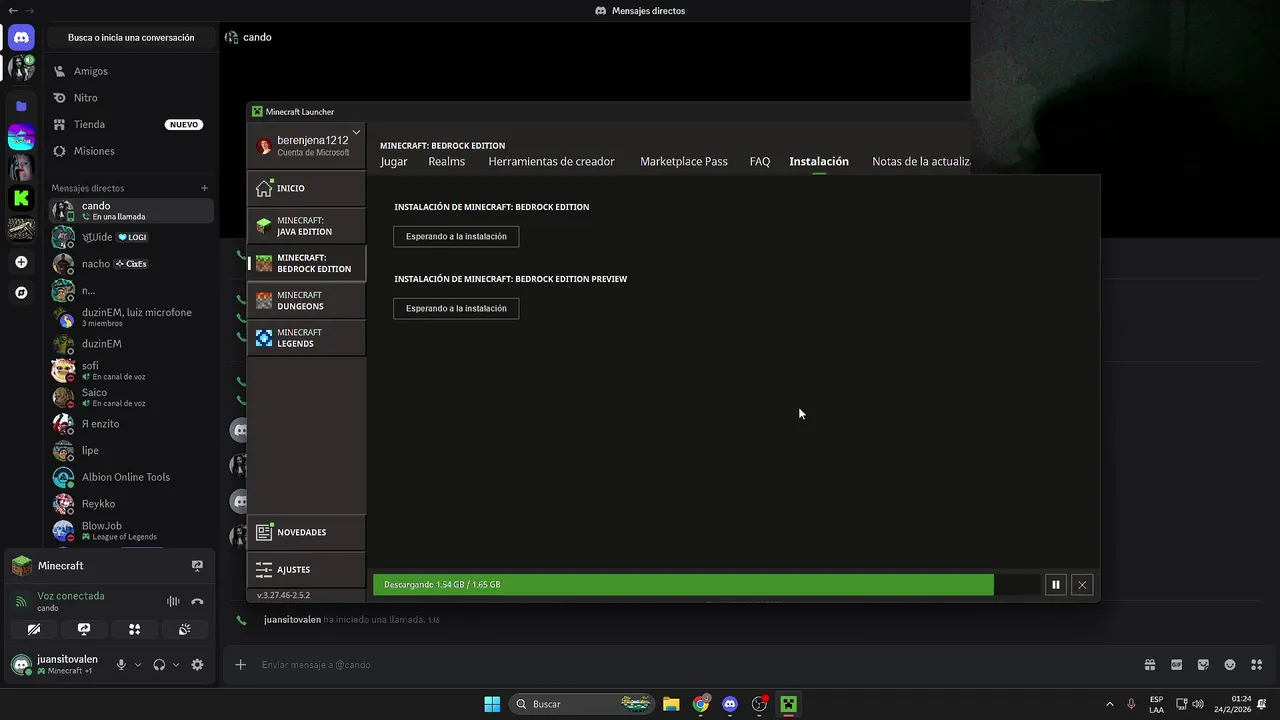
Task: Open direct message with sofi
Action: [131, 370]
